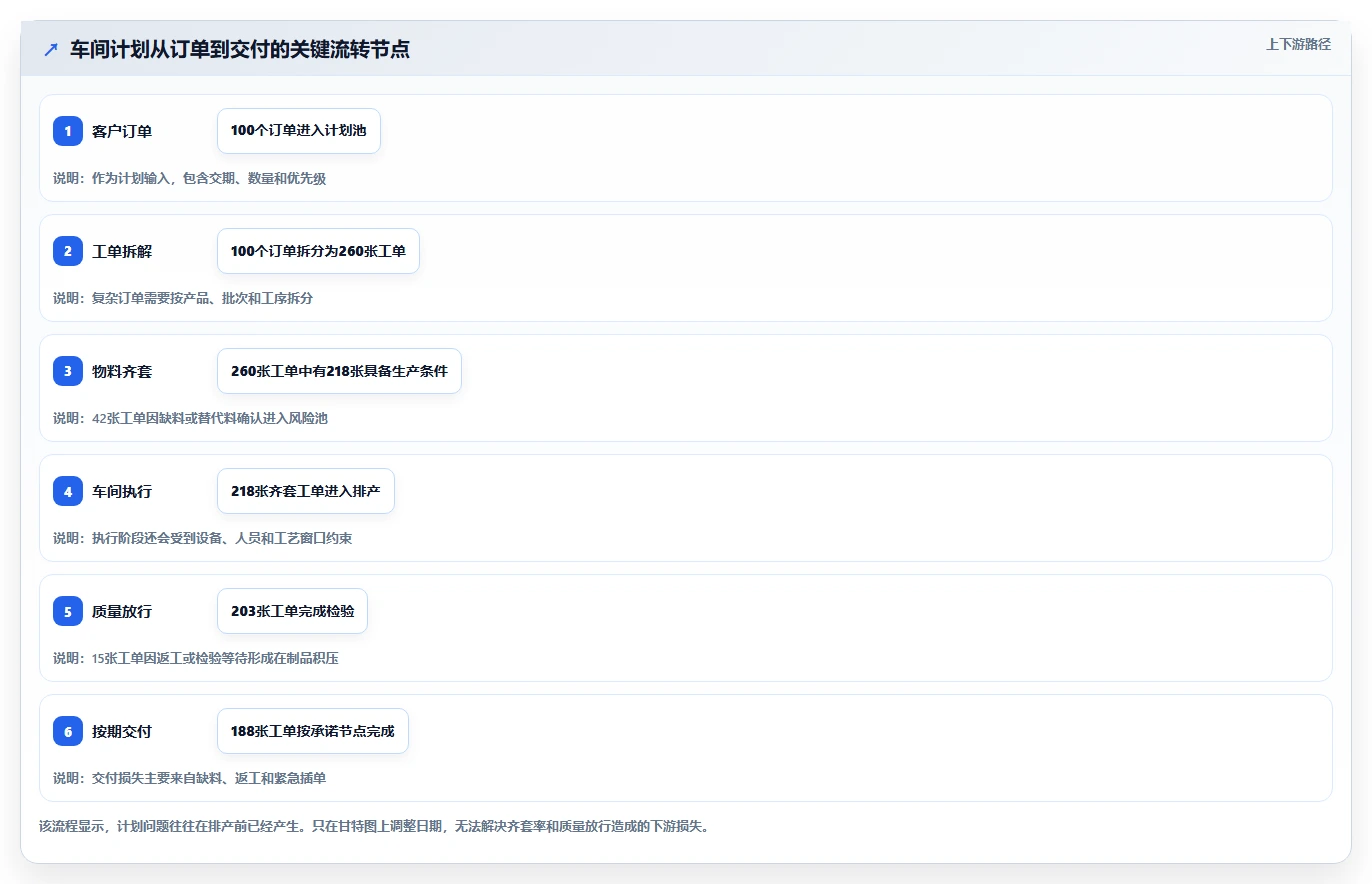The width and height of the screenshot is (1372, 884).
Task: Click the note about 设备、人员和工艺窗口约束
Action: point(203,538)
